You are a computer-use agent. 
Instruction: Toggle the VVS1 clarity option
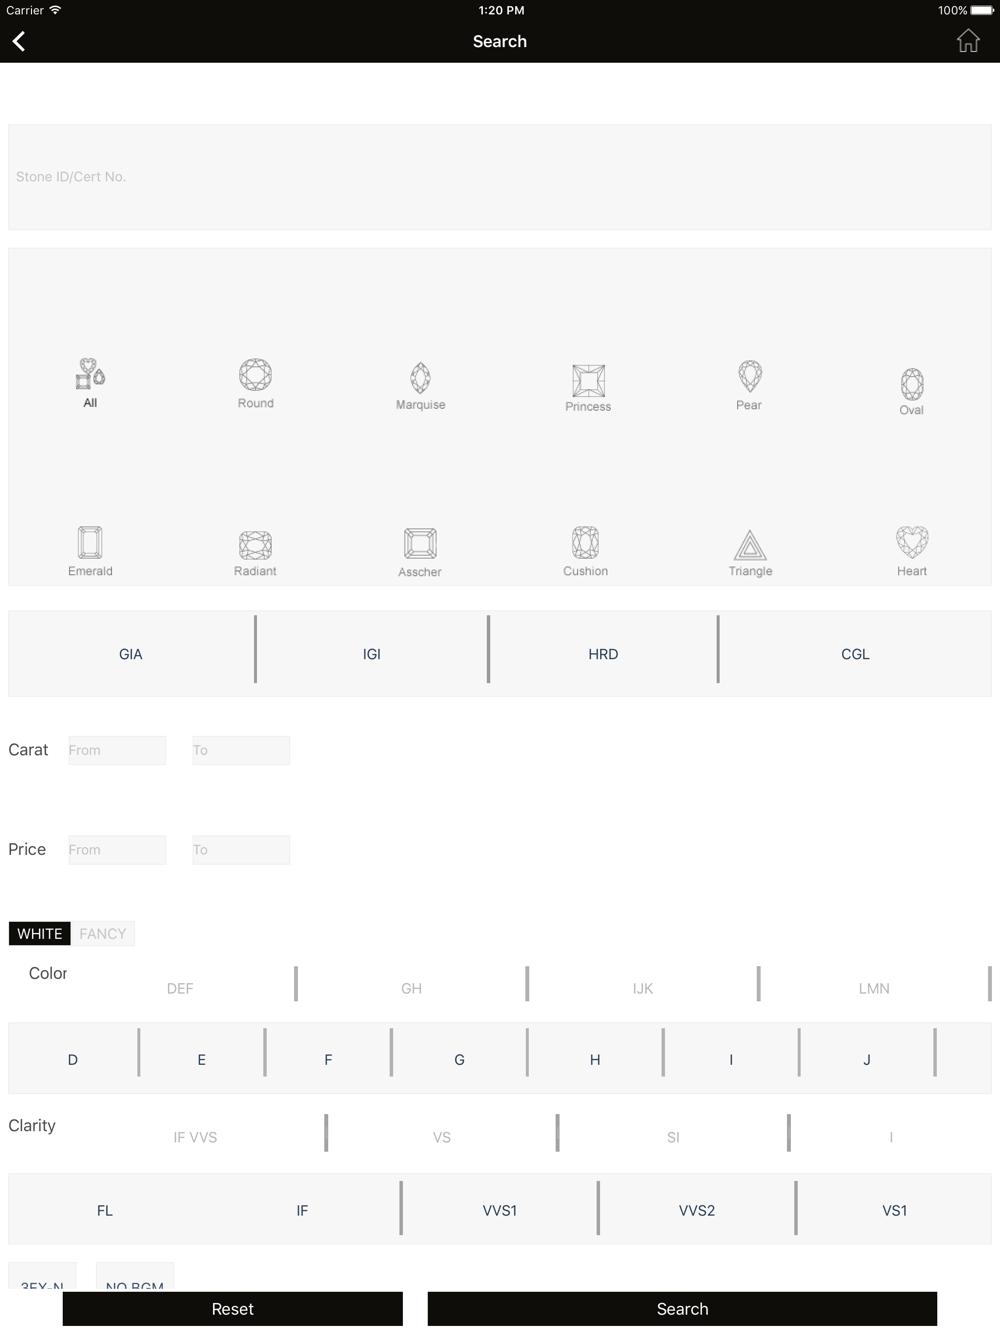(x=500, y=1210)
